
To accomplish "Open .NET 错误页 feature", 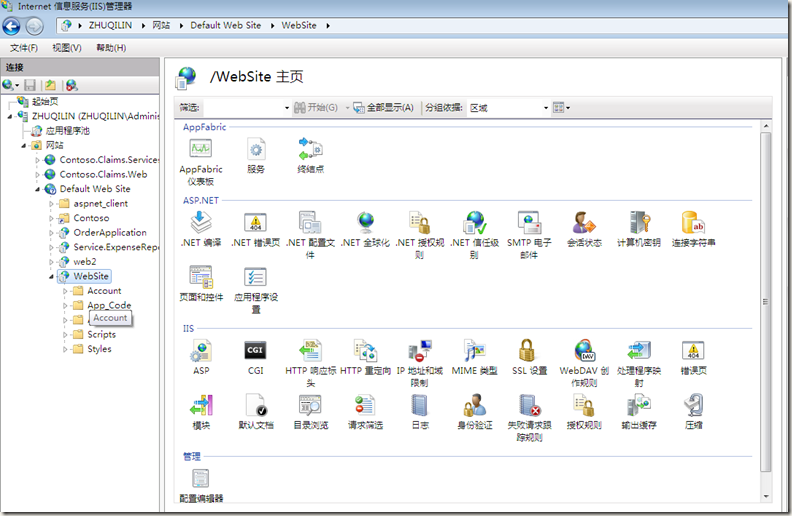I will point(256,229).
